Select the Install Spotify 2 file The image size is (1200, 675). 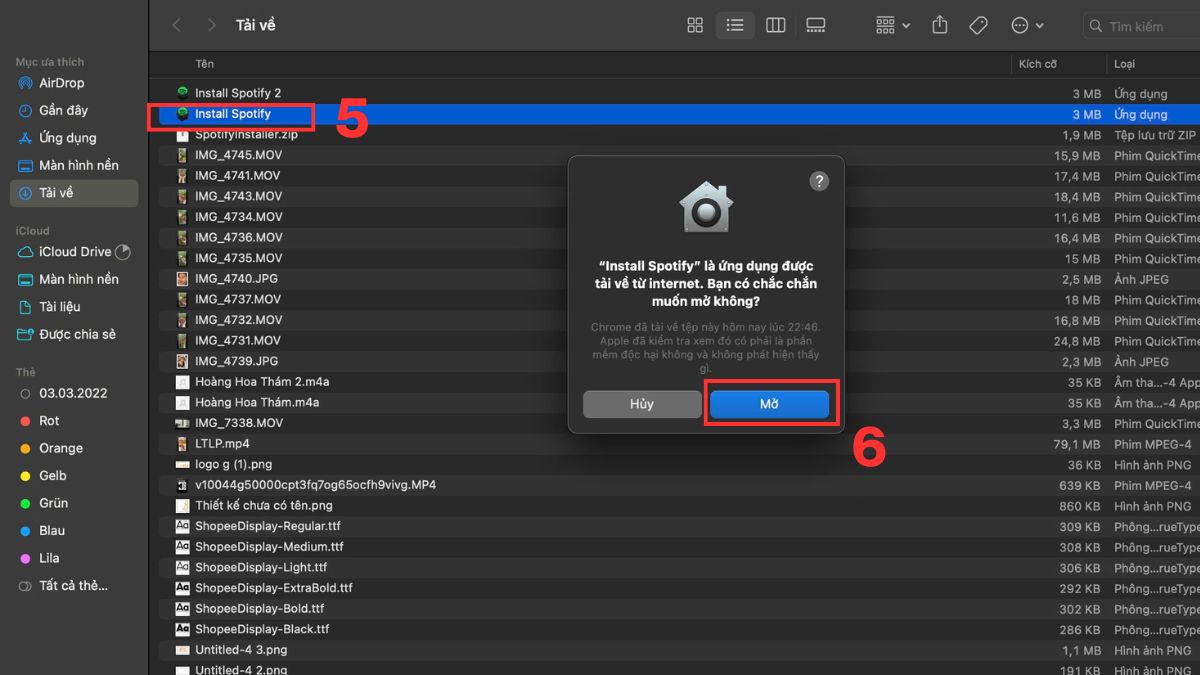click(x=238, y=93)
